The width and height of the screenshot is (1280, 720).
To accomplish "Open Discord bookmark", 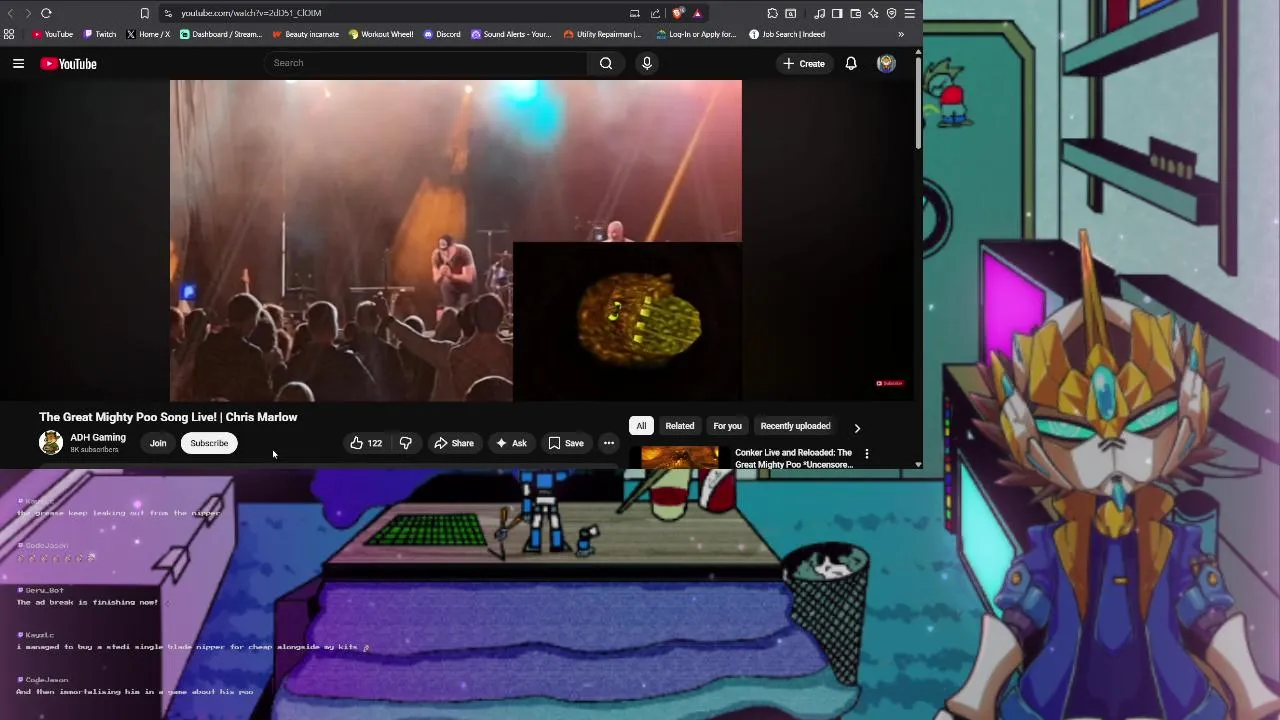I will [x=442, y=34].
